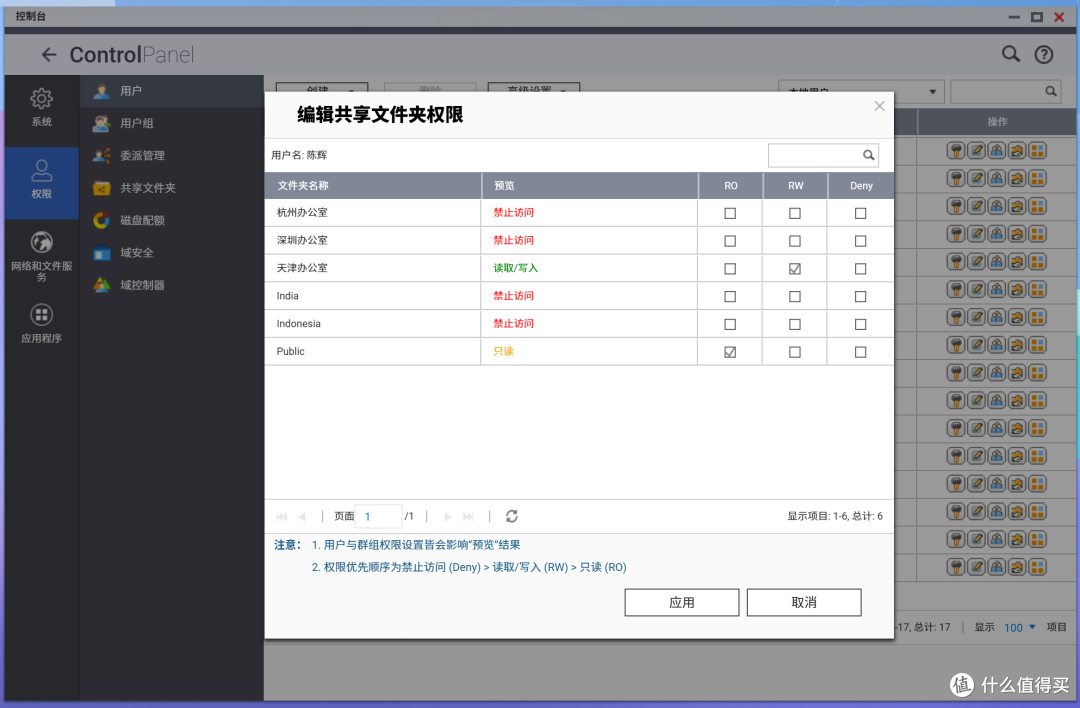The image size is (1080, 708).
Task: Jump to last page in dialog pager
Action: [x=468, y=517]
